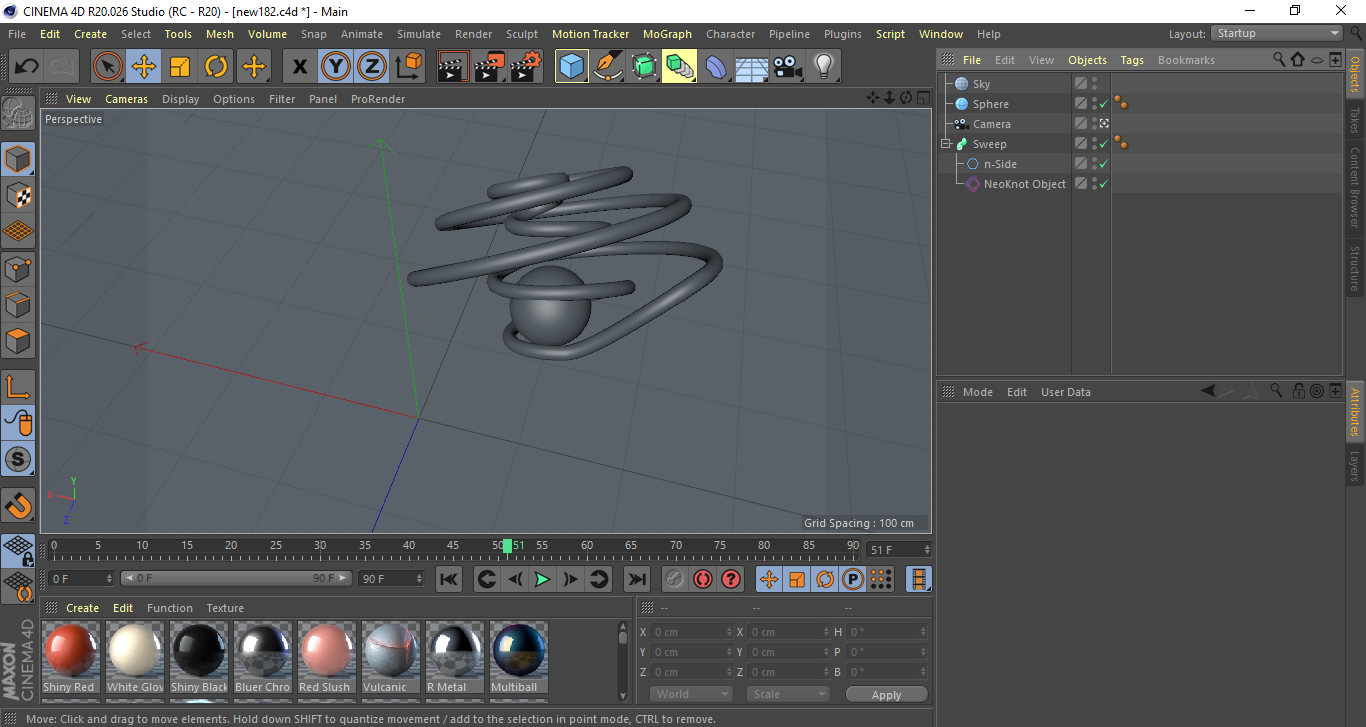Open the Array modeling objects icon
Screen dimensions: 1366x727
click(680, 67)
